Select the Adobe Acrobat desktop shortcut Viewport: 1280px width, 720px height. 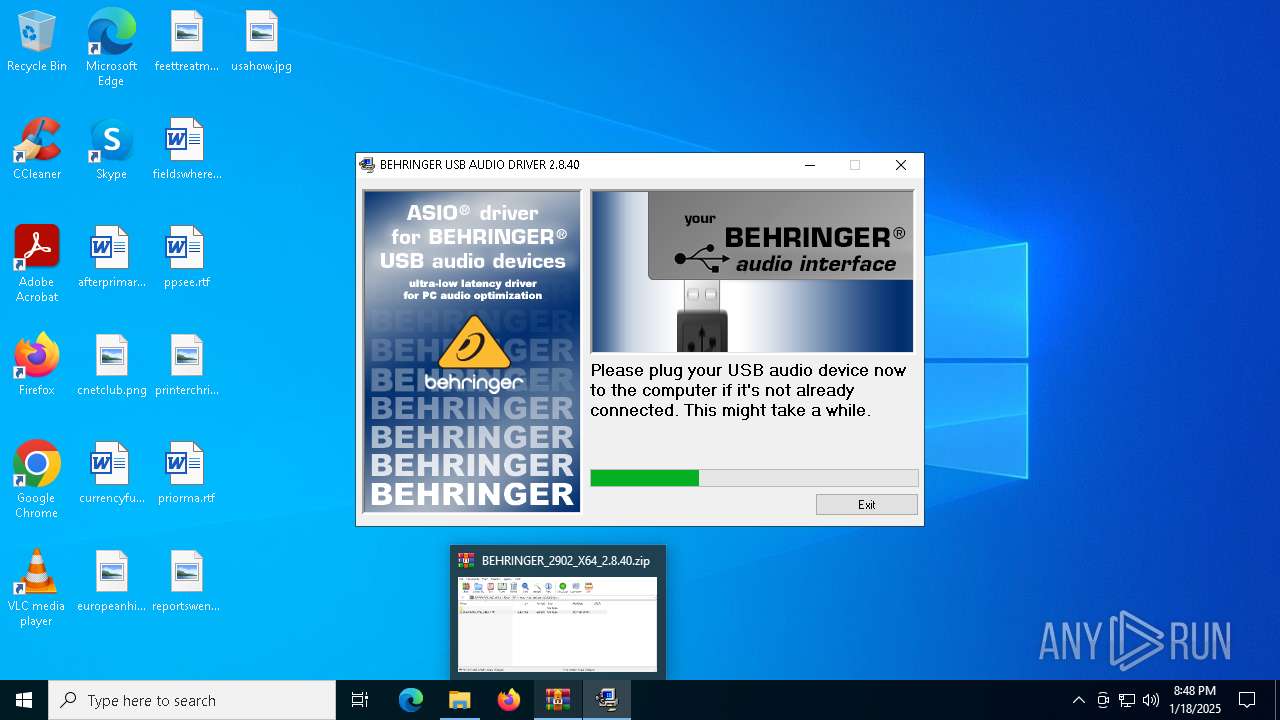pos(37,264)
